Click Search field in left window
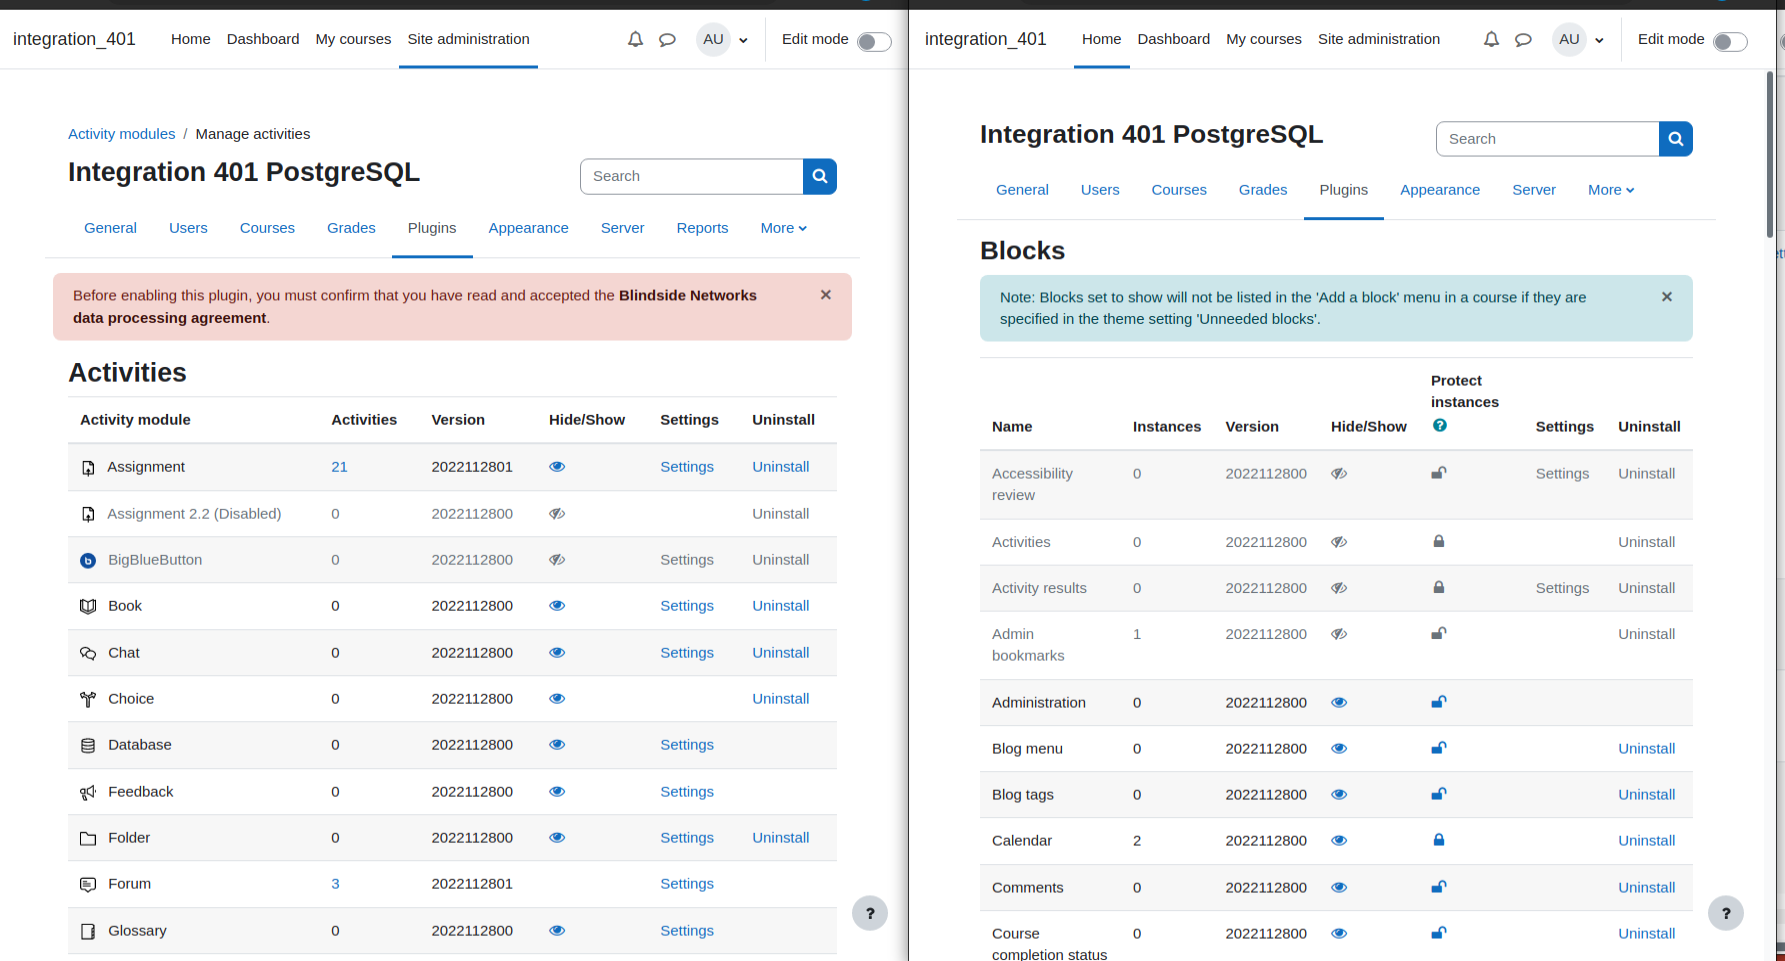This screenshot has height=961, width=1785. [x=691, y=176]
